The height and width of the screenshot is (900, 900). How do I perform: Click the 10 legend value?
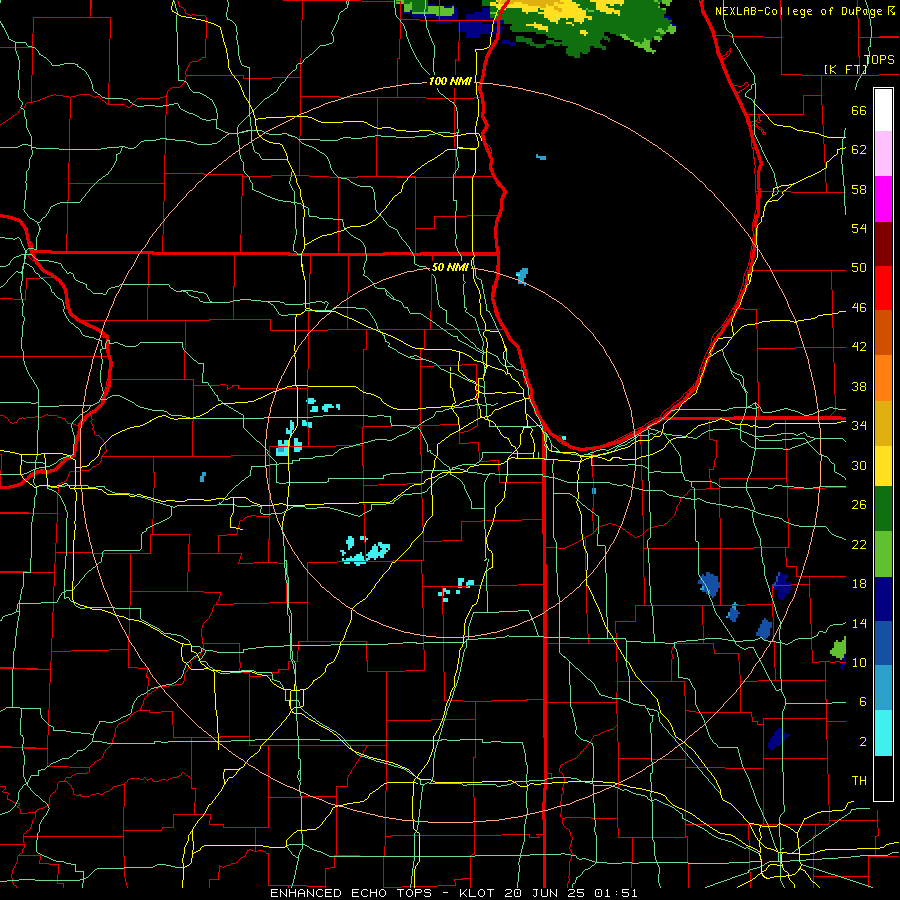click(x=859, y=662)
